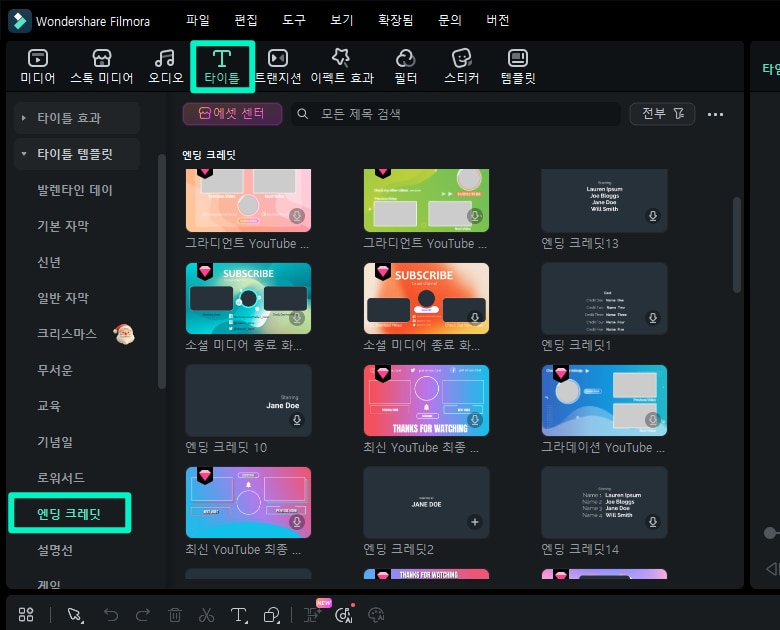The width and height of the screenshot is (780, 630).
Task: Open the 필터 (Filters) panel
Action: (406, 66)
